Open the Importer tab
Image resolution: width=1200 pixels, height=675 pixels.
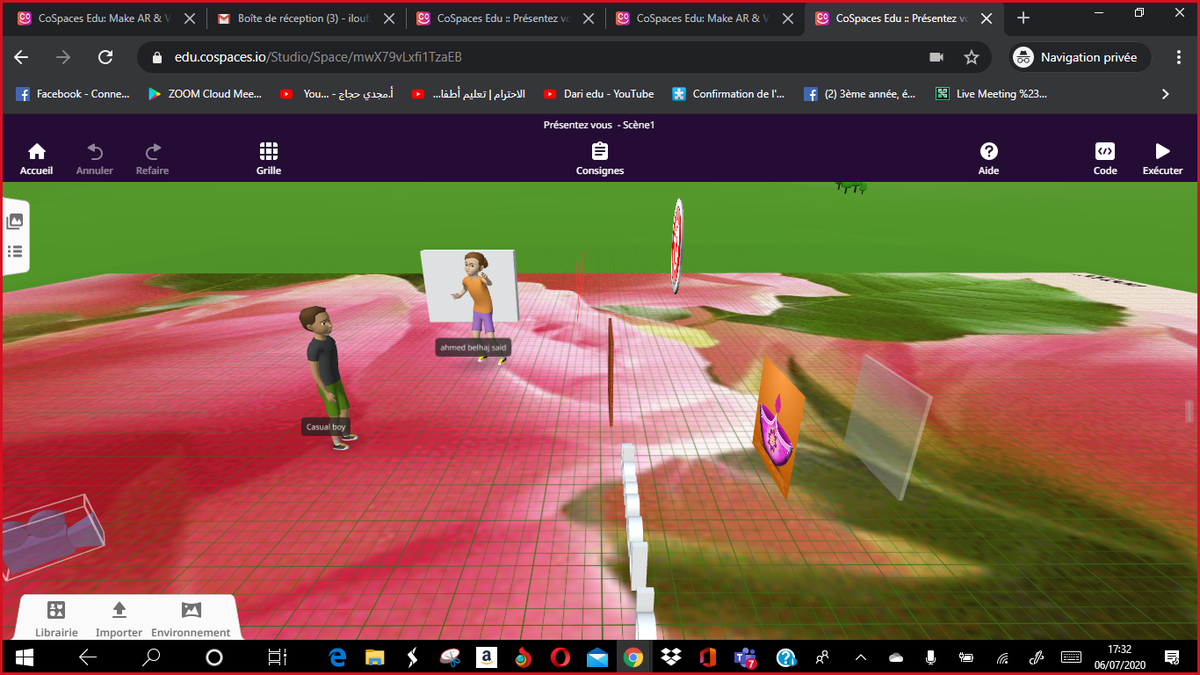point(119,619)
